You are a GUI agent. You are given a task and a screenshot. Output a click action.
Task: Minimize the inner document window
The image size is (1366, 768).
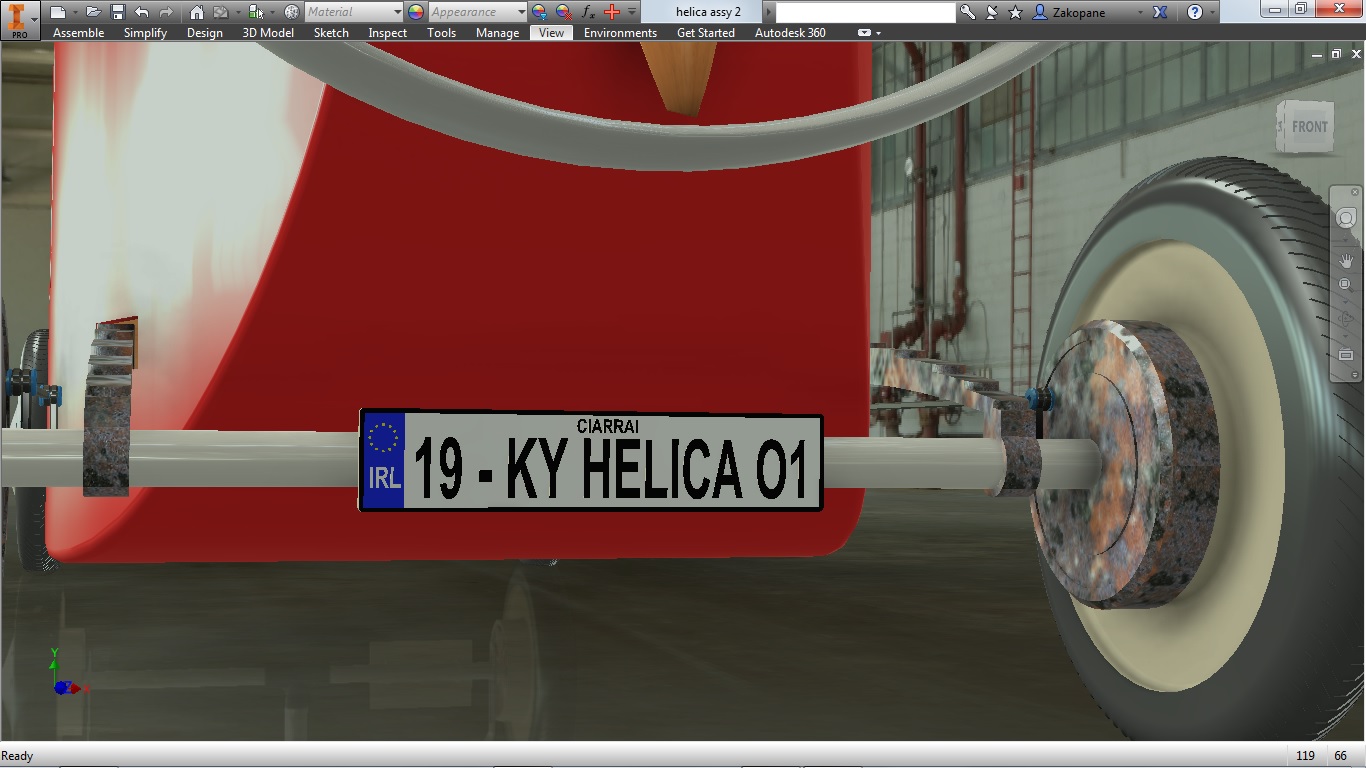[1317, 55]
